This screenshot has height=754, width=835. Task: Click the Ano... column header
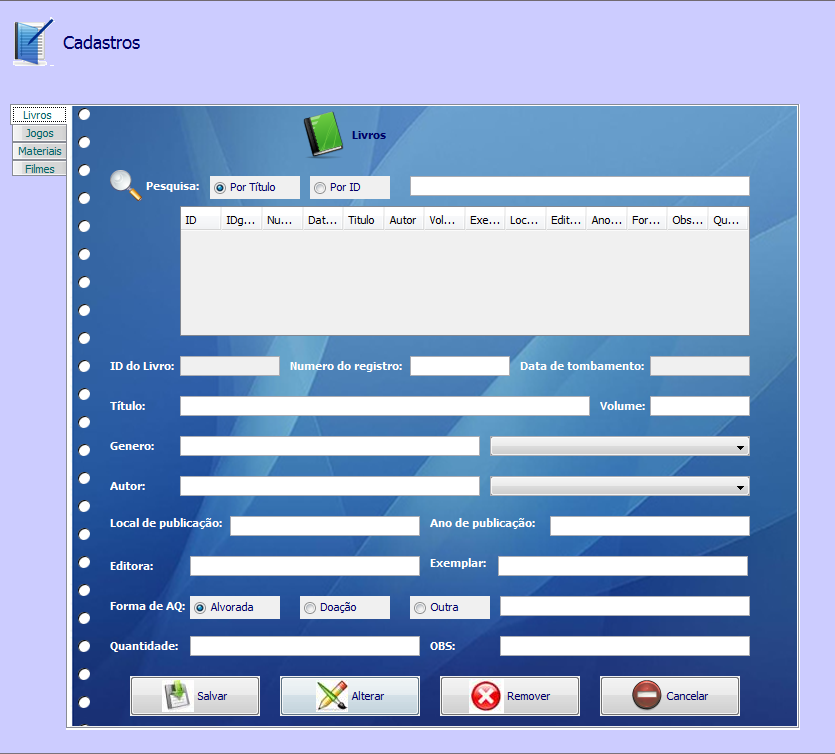(x=607, y=220)
